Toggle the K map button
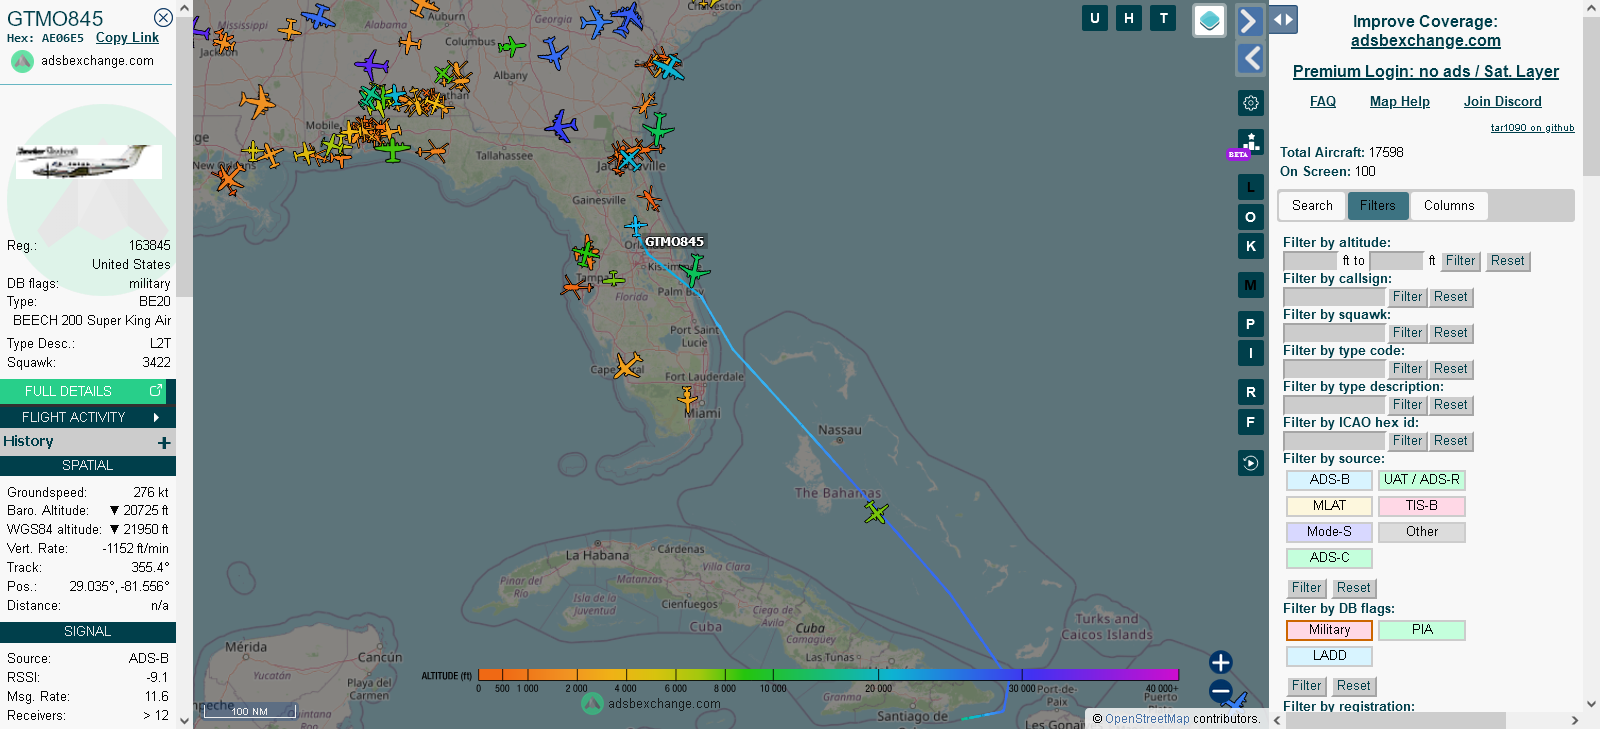1600x729 pixels. tap(1251, 246)
